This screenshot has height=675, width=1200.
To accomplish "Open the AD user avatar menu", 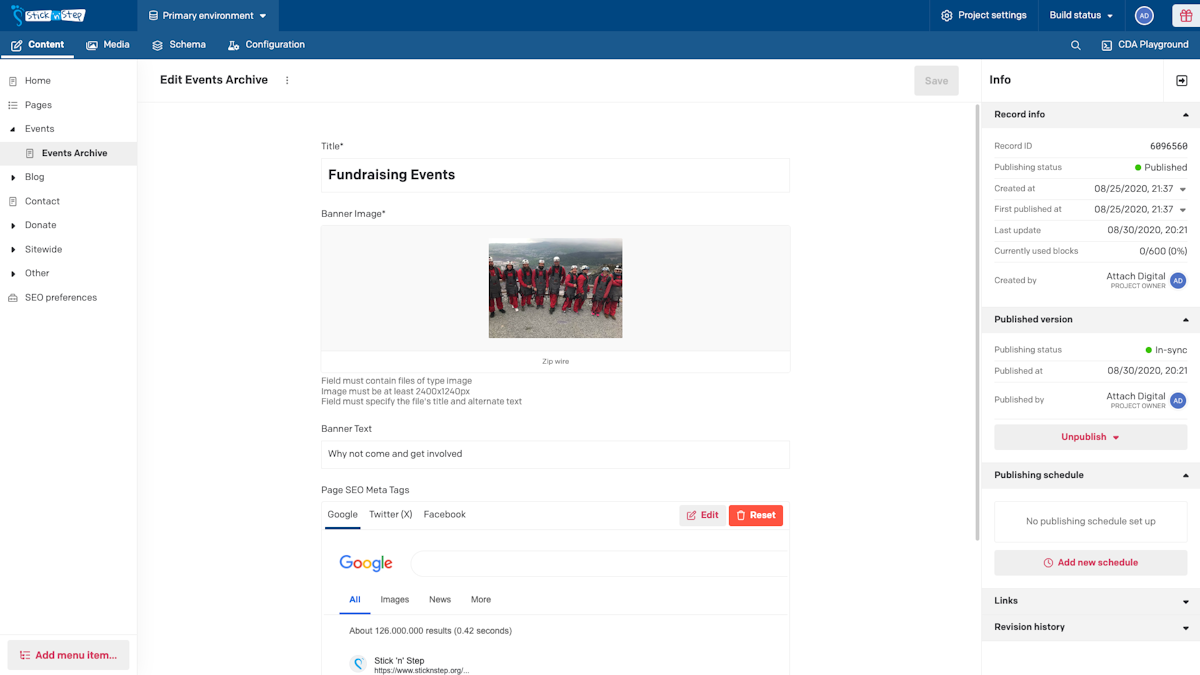I will click(1144, 15).
